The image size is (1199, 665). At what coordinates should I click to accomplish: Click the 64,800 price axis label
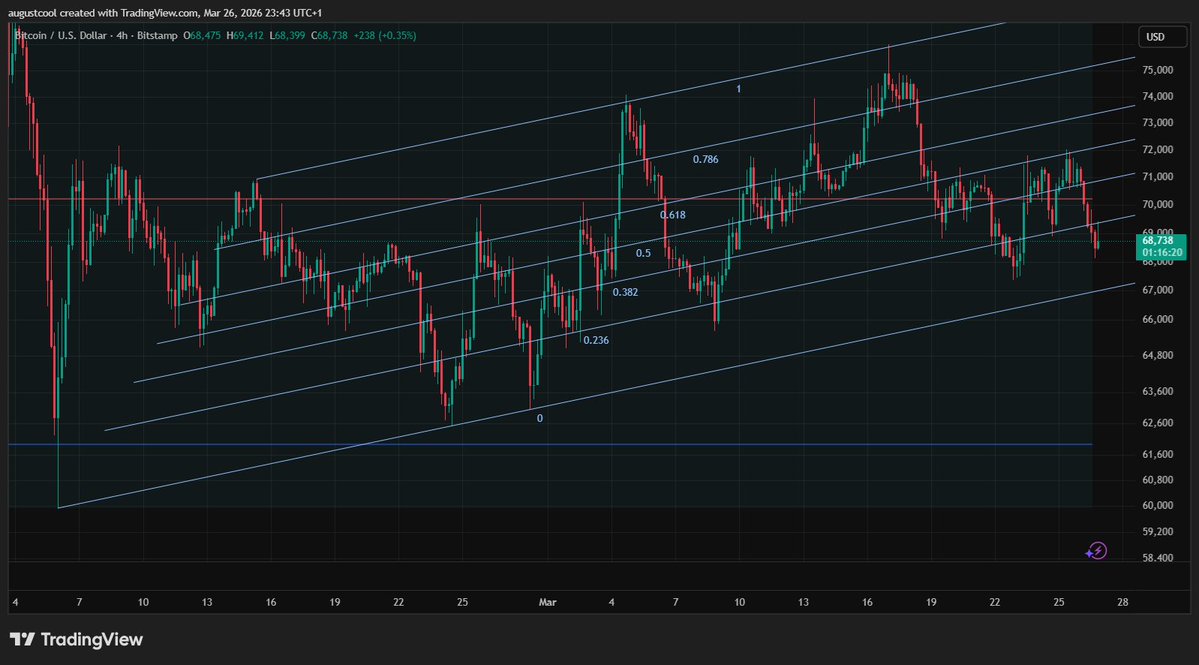(x=1158, y=355)
